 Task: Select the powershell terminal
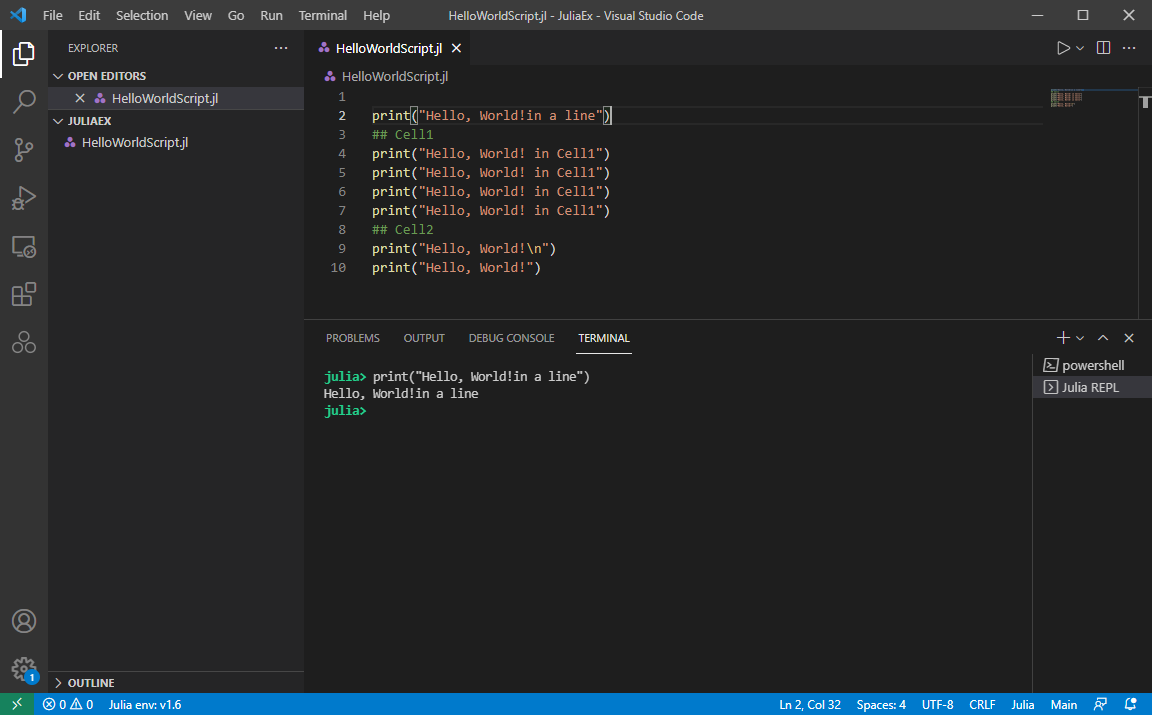pos(1092,365)
